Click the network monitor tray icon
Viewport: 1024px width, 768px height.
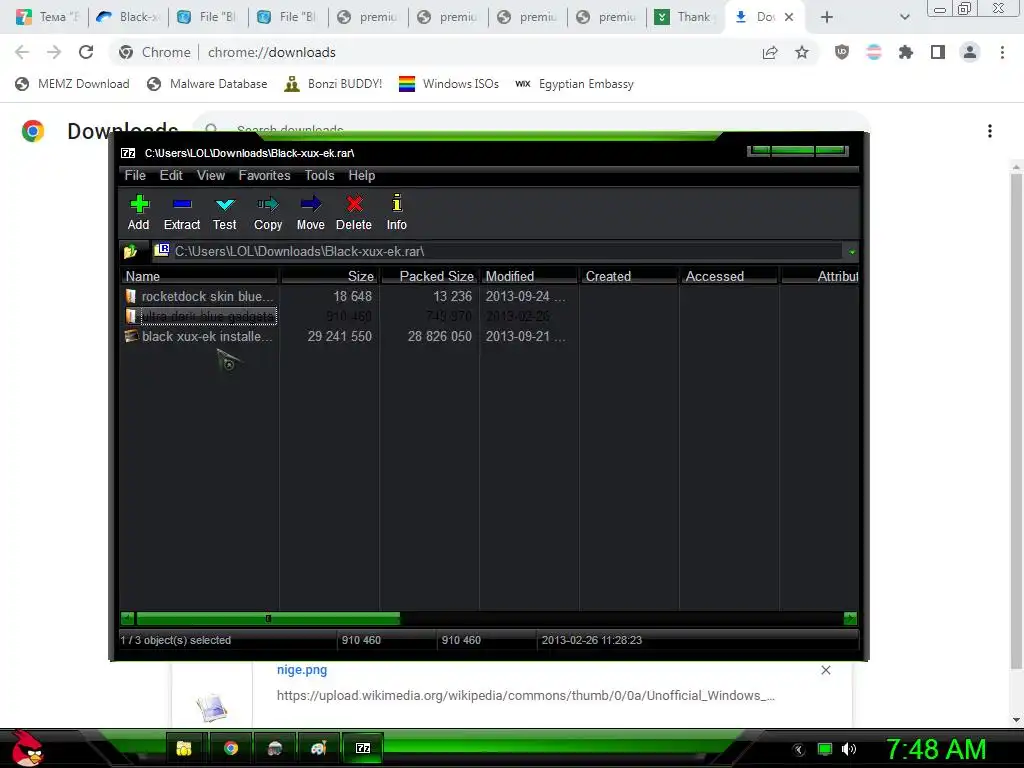click(x=825, y=749)
